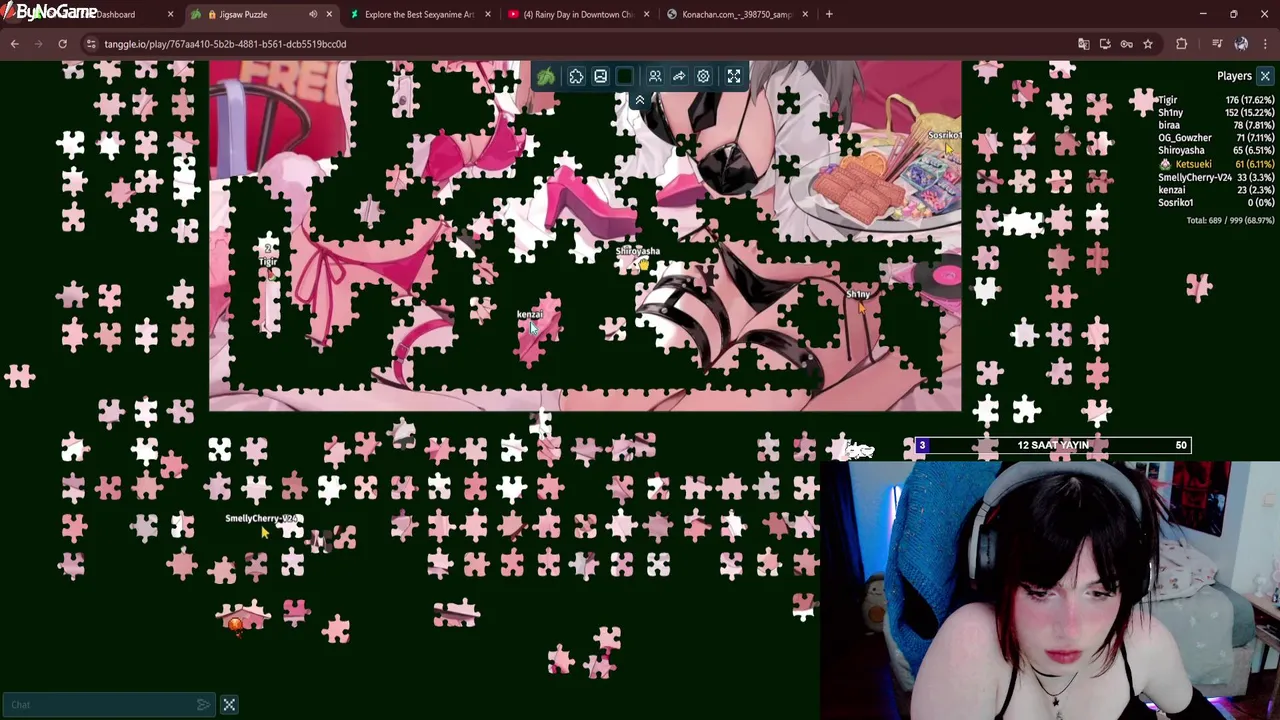The height and width of the screenshot is (720, 1280).
Task: Click the kenzai cursor label
Action: tap(530, 315)
